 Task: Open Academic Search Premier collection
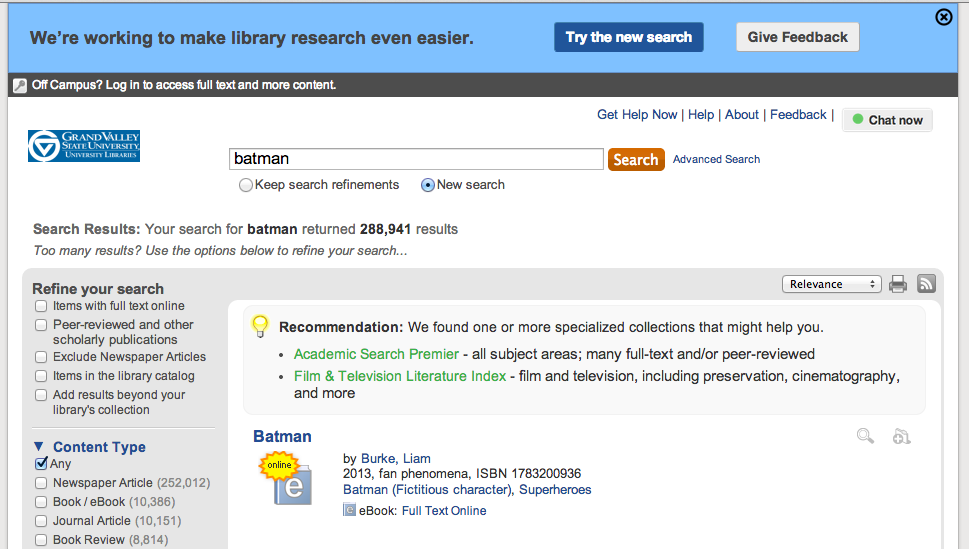(x=376, y=354)
